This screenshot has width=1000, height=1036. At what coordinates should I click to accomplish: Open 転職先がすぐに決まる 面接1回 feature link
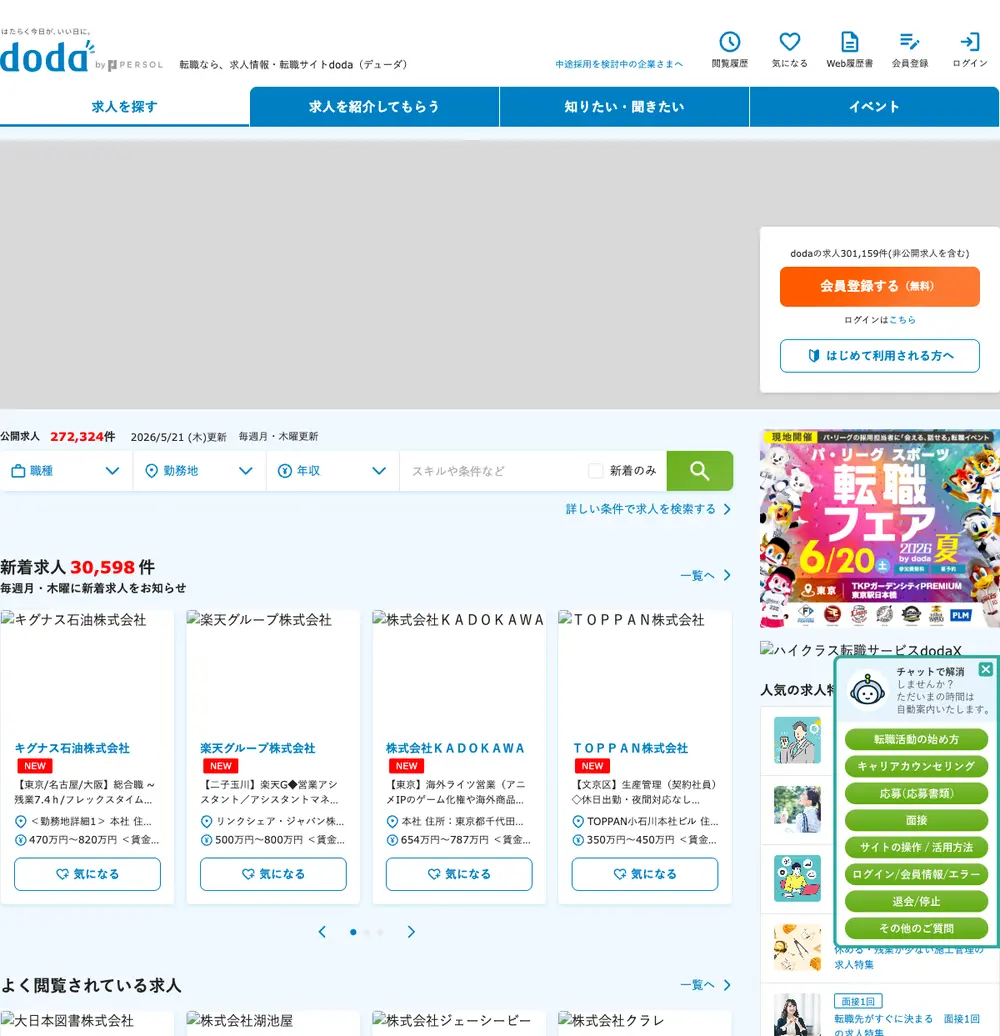click(907, 1025)
